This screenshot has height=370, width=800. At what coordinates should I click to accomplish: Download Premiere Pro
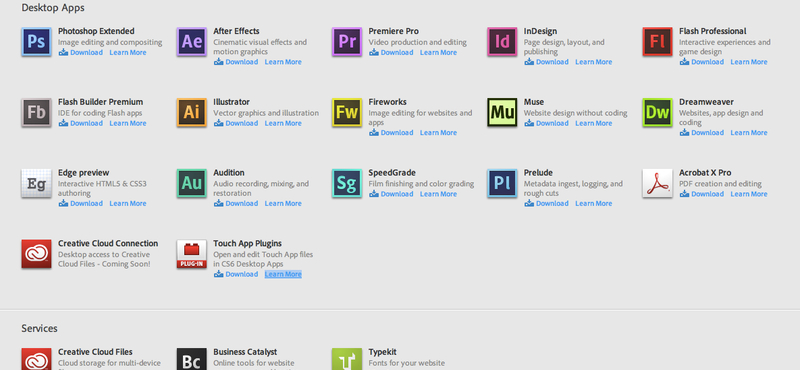[x=391, y=53]
